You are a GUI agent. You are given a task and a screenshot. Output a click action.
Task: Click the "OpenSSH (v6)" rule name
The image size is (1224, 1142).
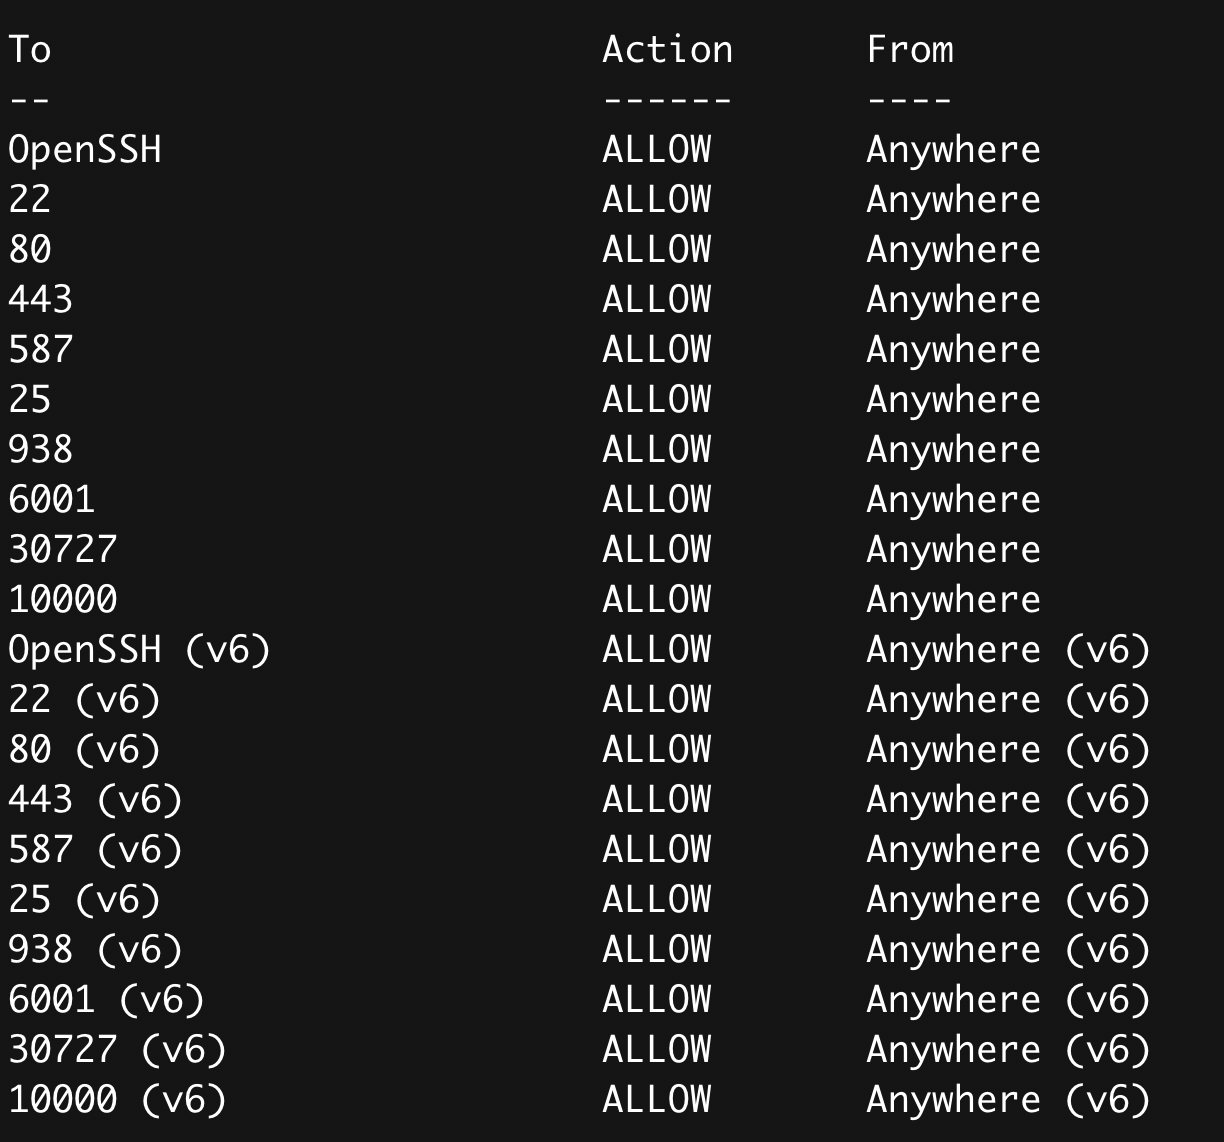pyautogui.click(x=139, y=650)
